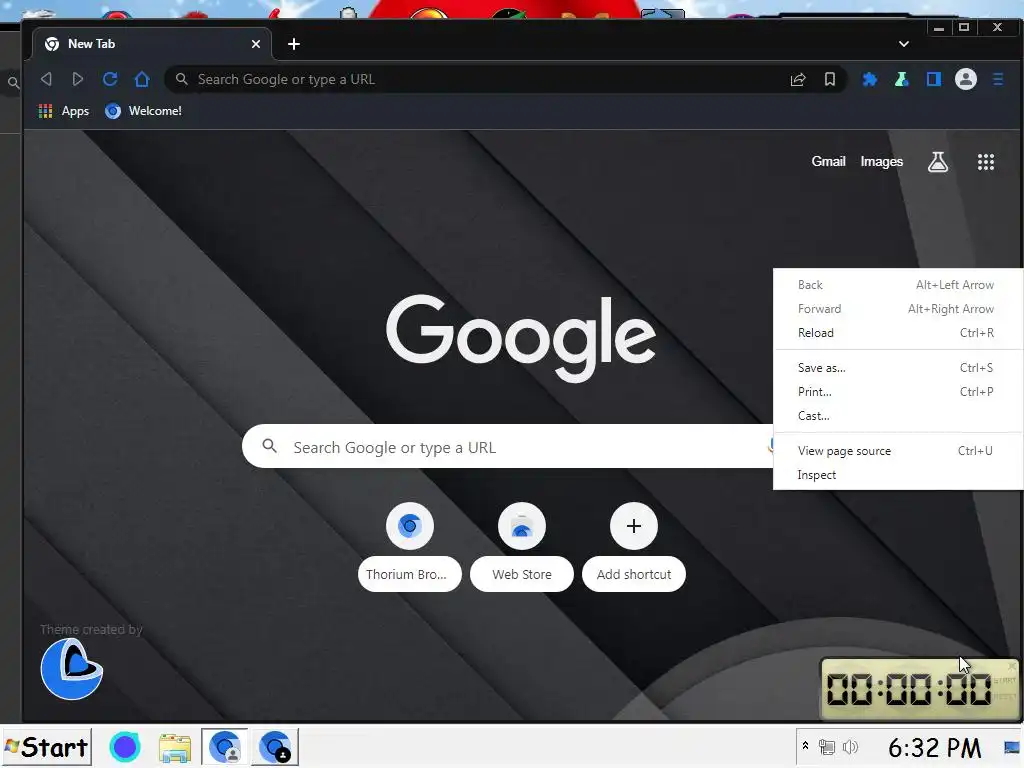
Task: Click the share icon in the address bar
Action: [798, 79]
